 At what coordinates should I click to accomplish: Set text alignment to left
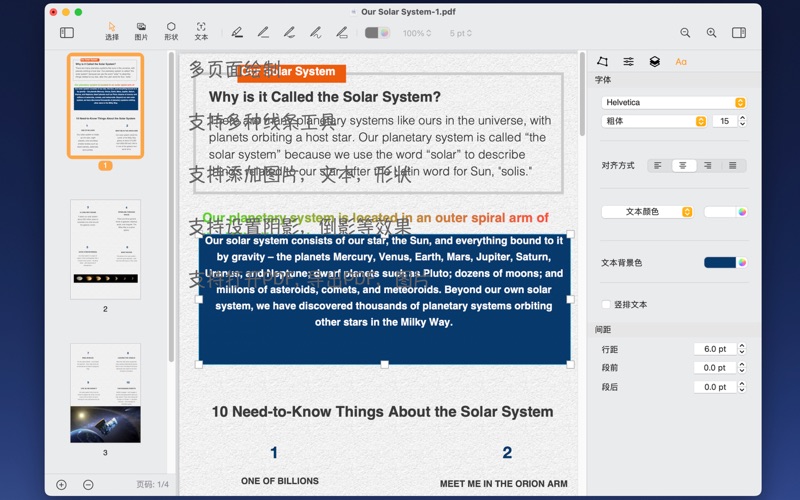pos(658,165)
